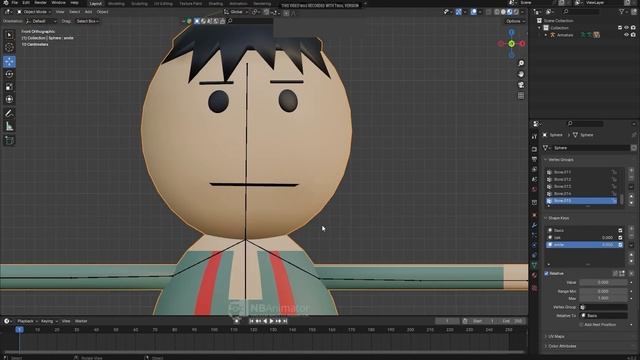Toggle viewport gizmos button
The image size is (640, 360).
click(x=458, y=12)
